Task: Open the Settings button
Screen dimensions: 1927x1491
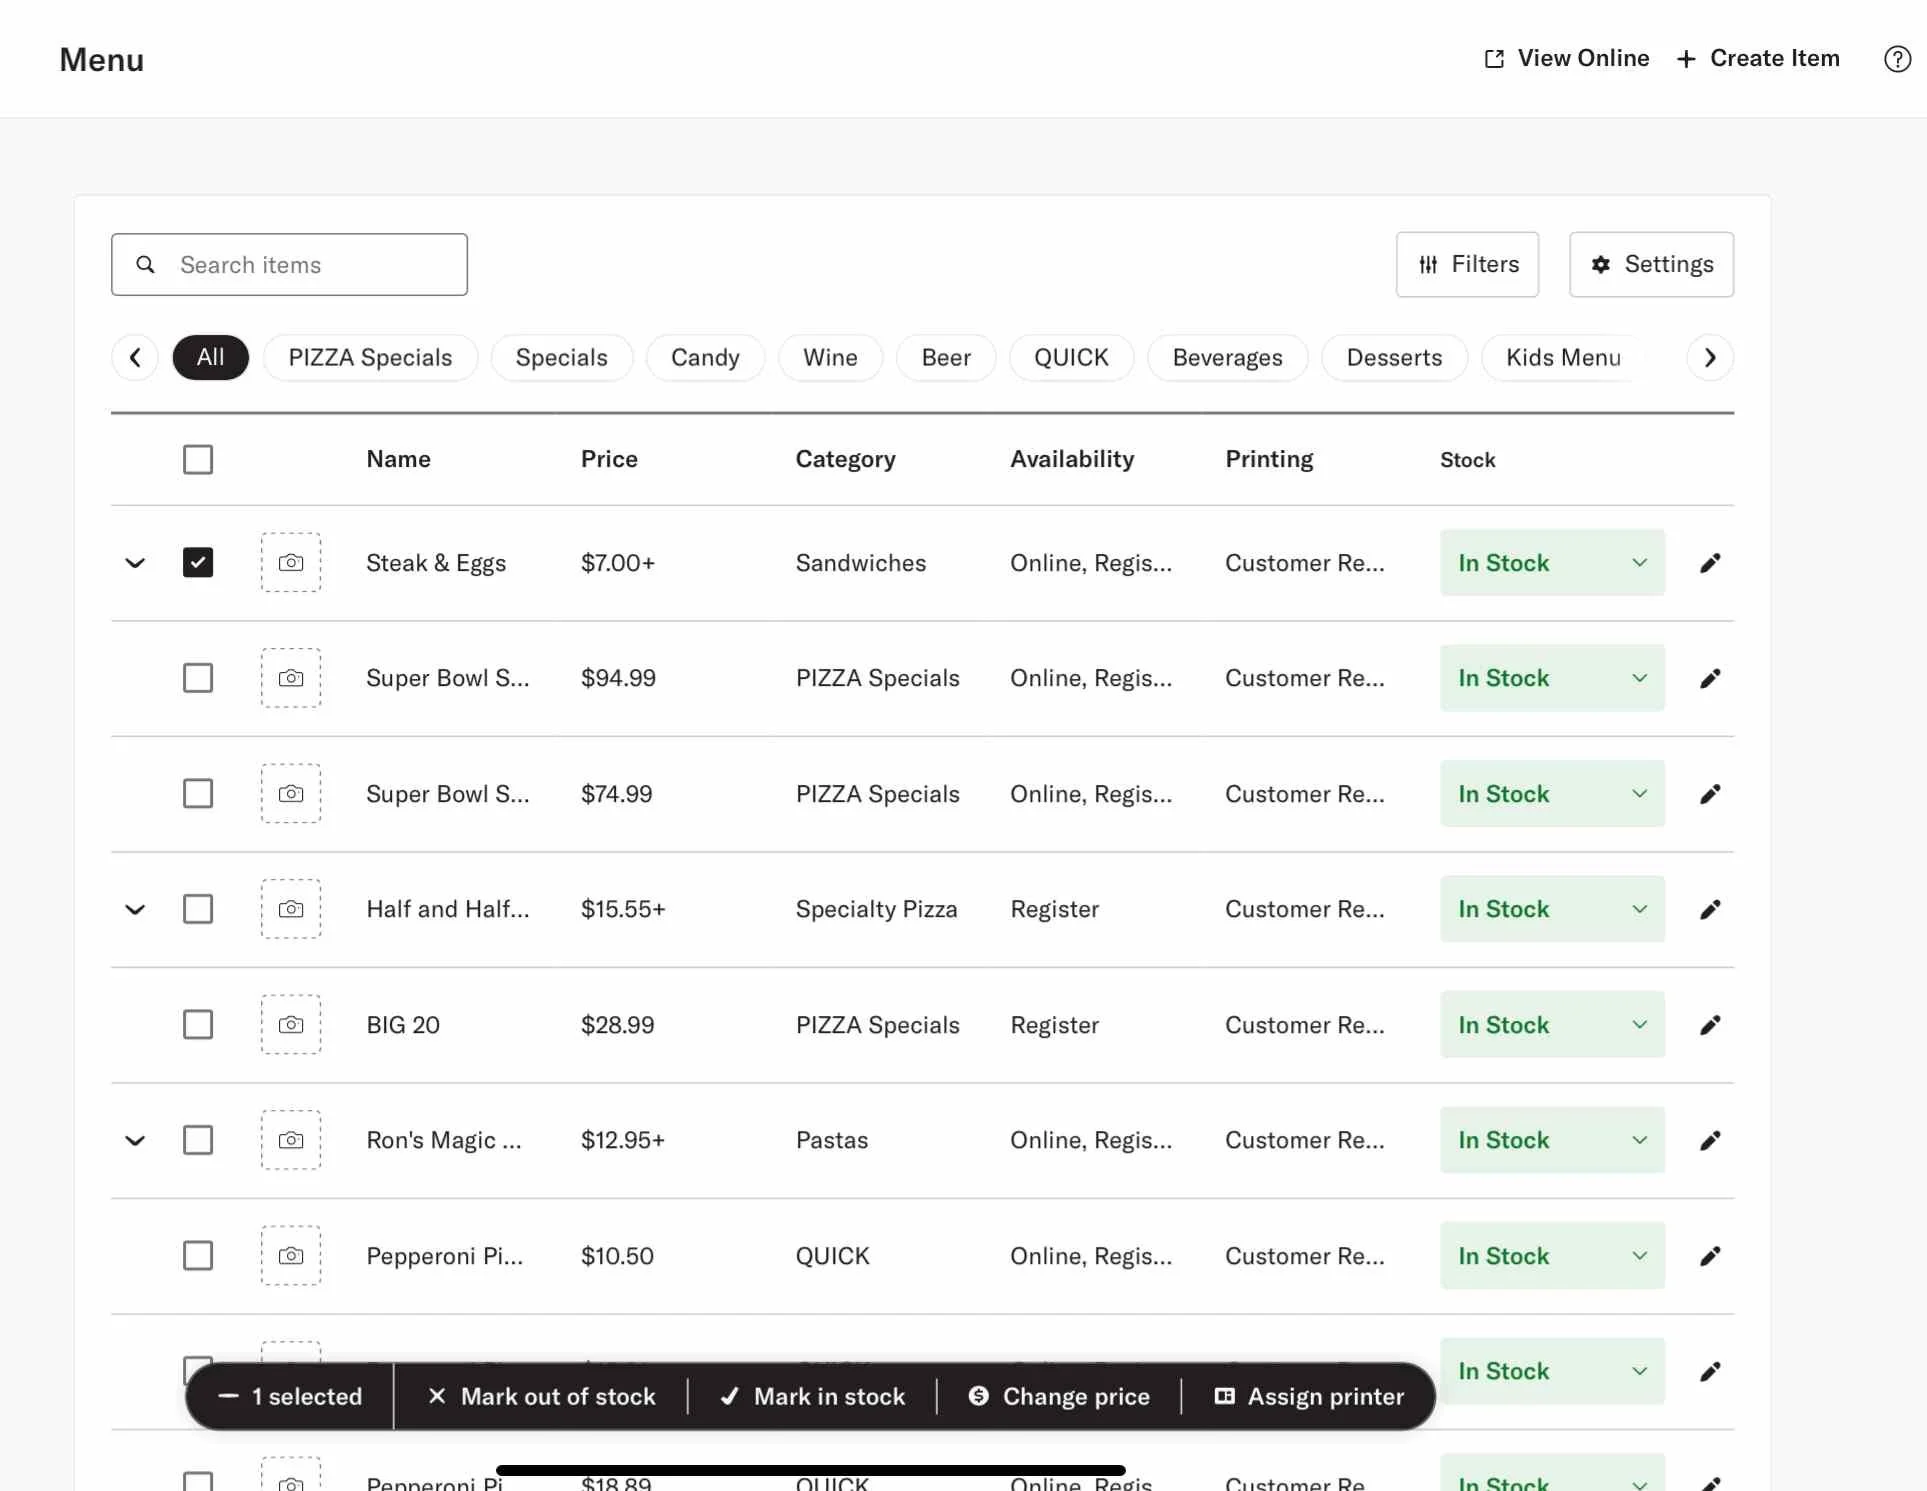Action: 1651,265
